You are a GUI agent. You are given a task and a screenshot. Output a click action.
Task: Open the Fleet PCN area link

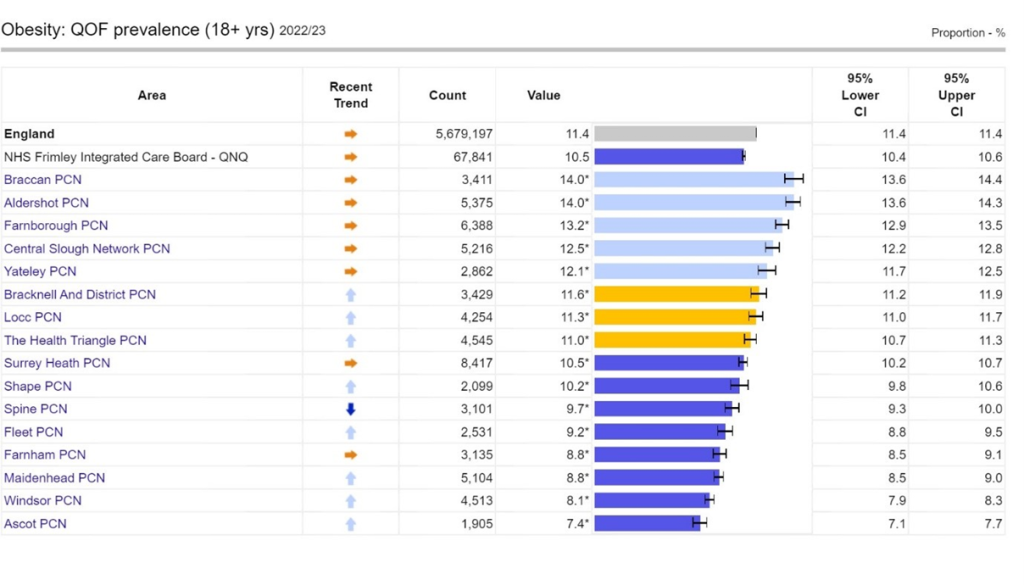click(x=33, y=432)
